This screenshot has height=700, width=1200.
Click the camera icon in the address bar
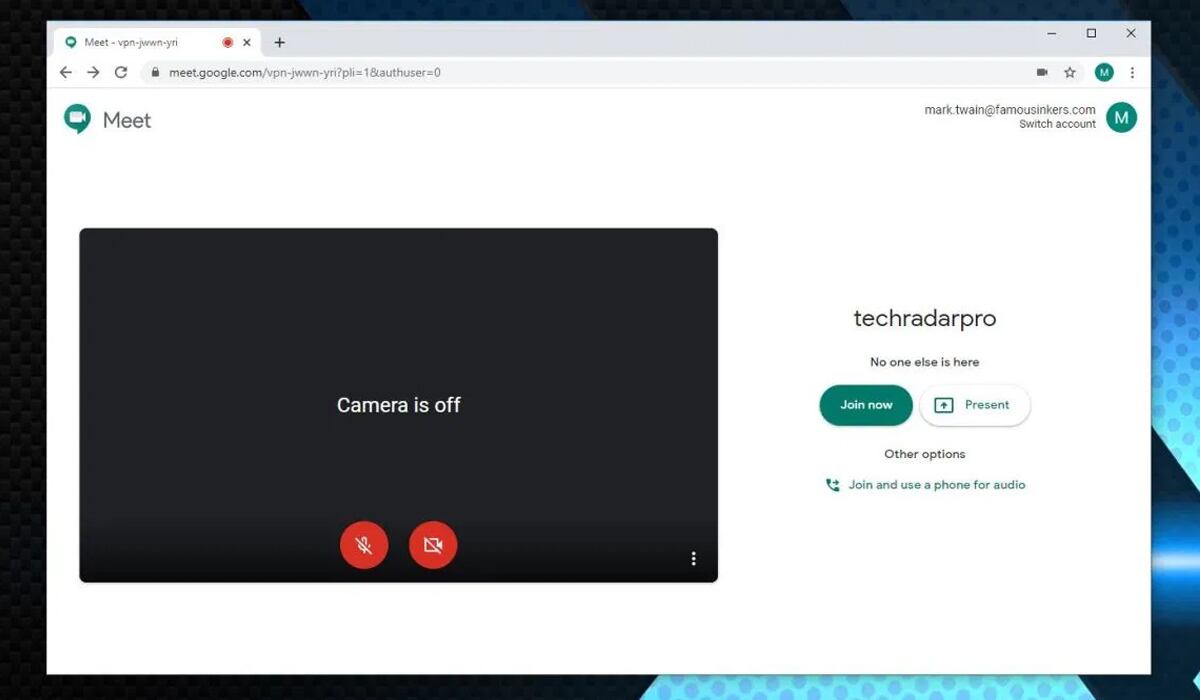(1041, 72)
